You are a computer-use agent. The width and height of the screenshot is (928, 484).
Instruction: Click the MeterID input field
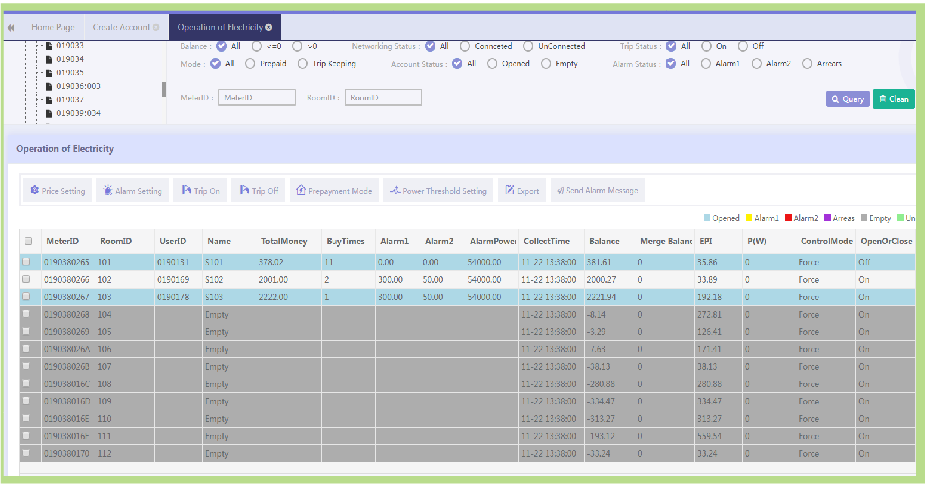257,98
